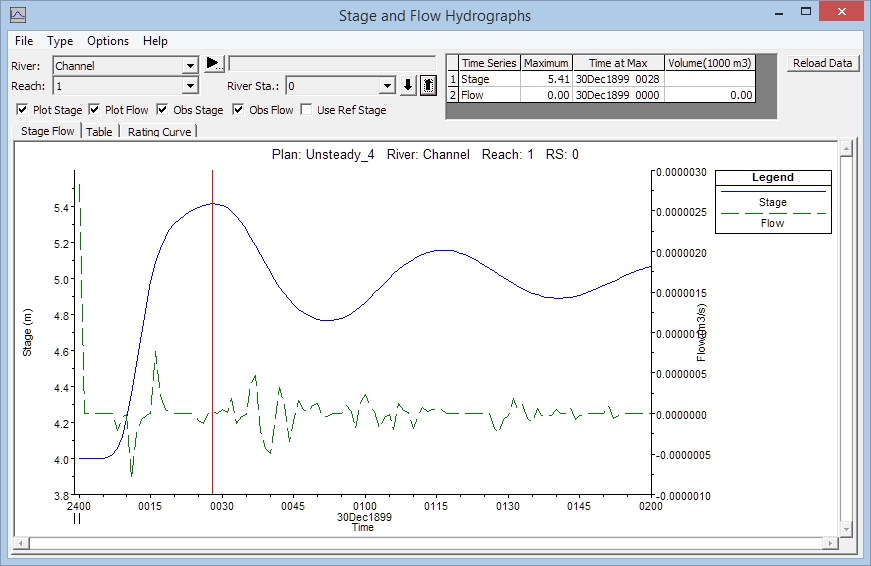Click the Flow legend entry

tap(773, 223)
